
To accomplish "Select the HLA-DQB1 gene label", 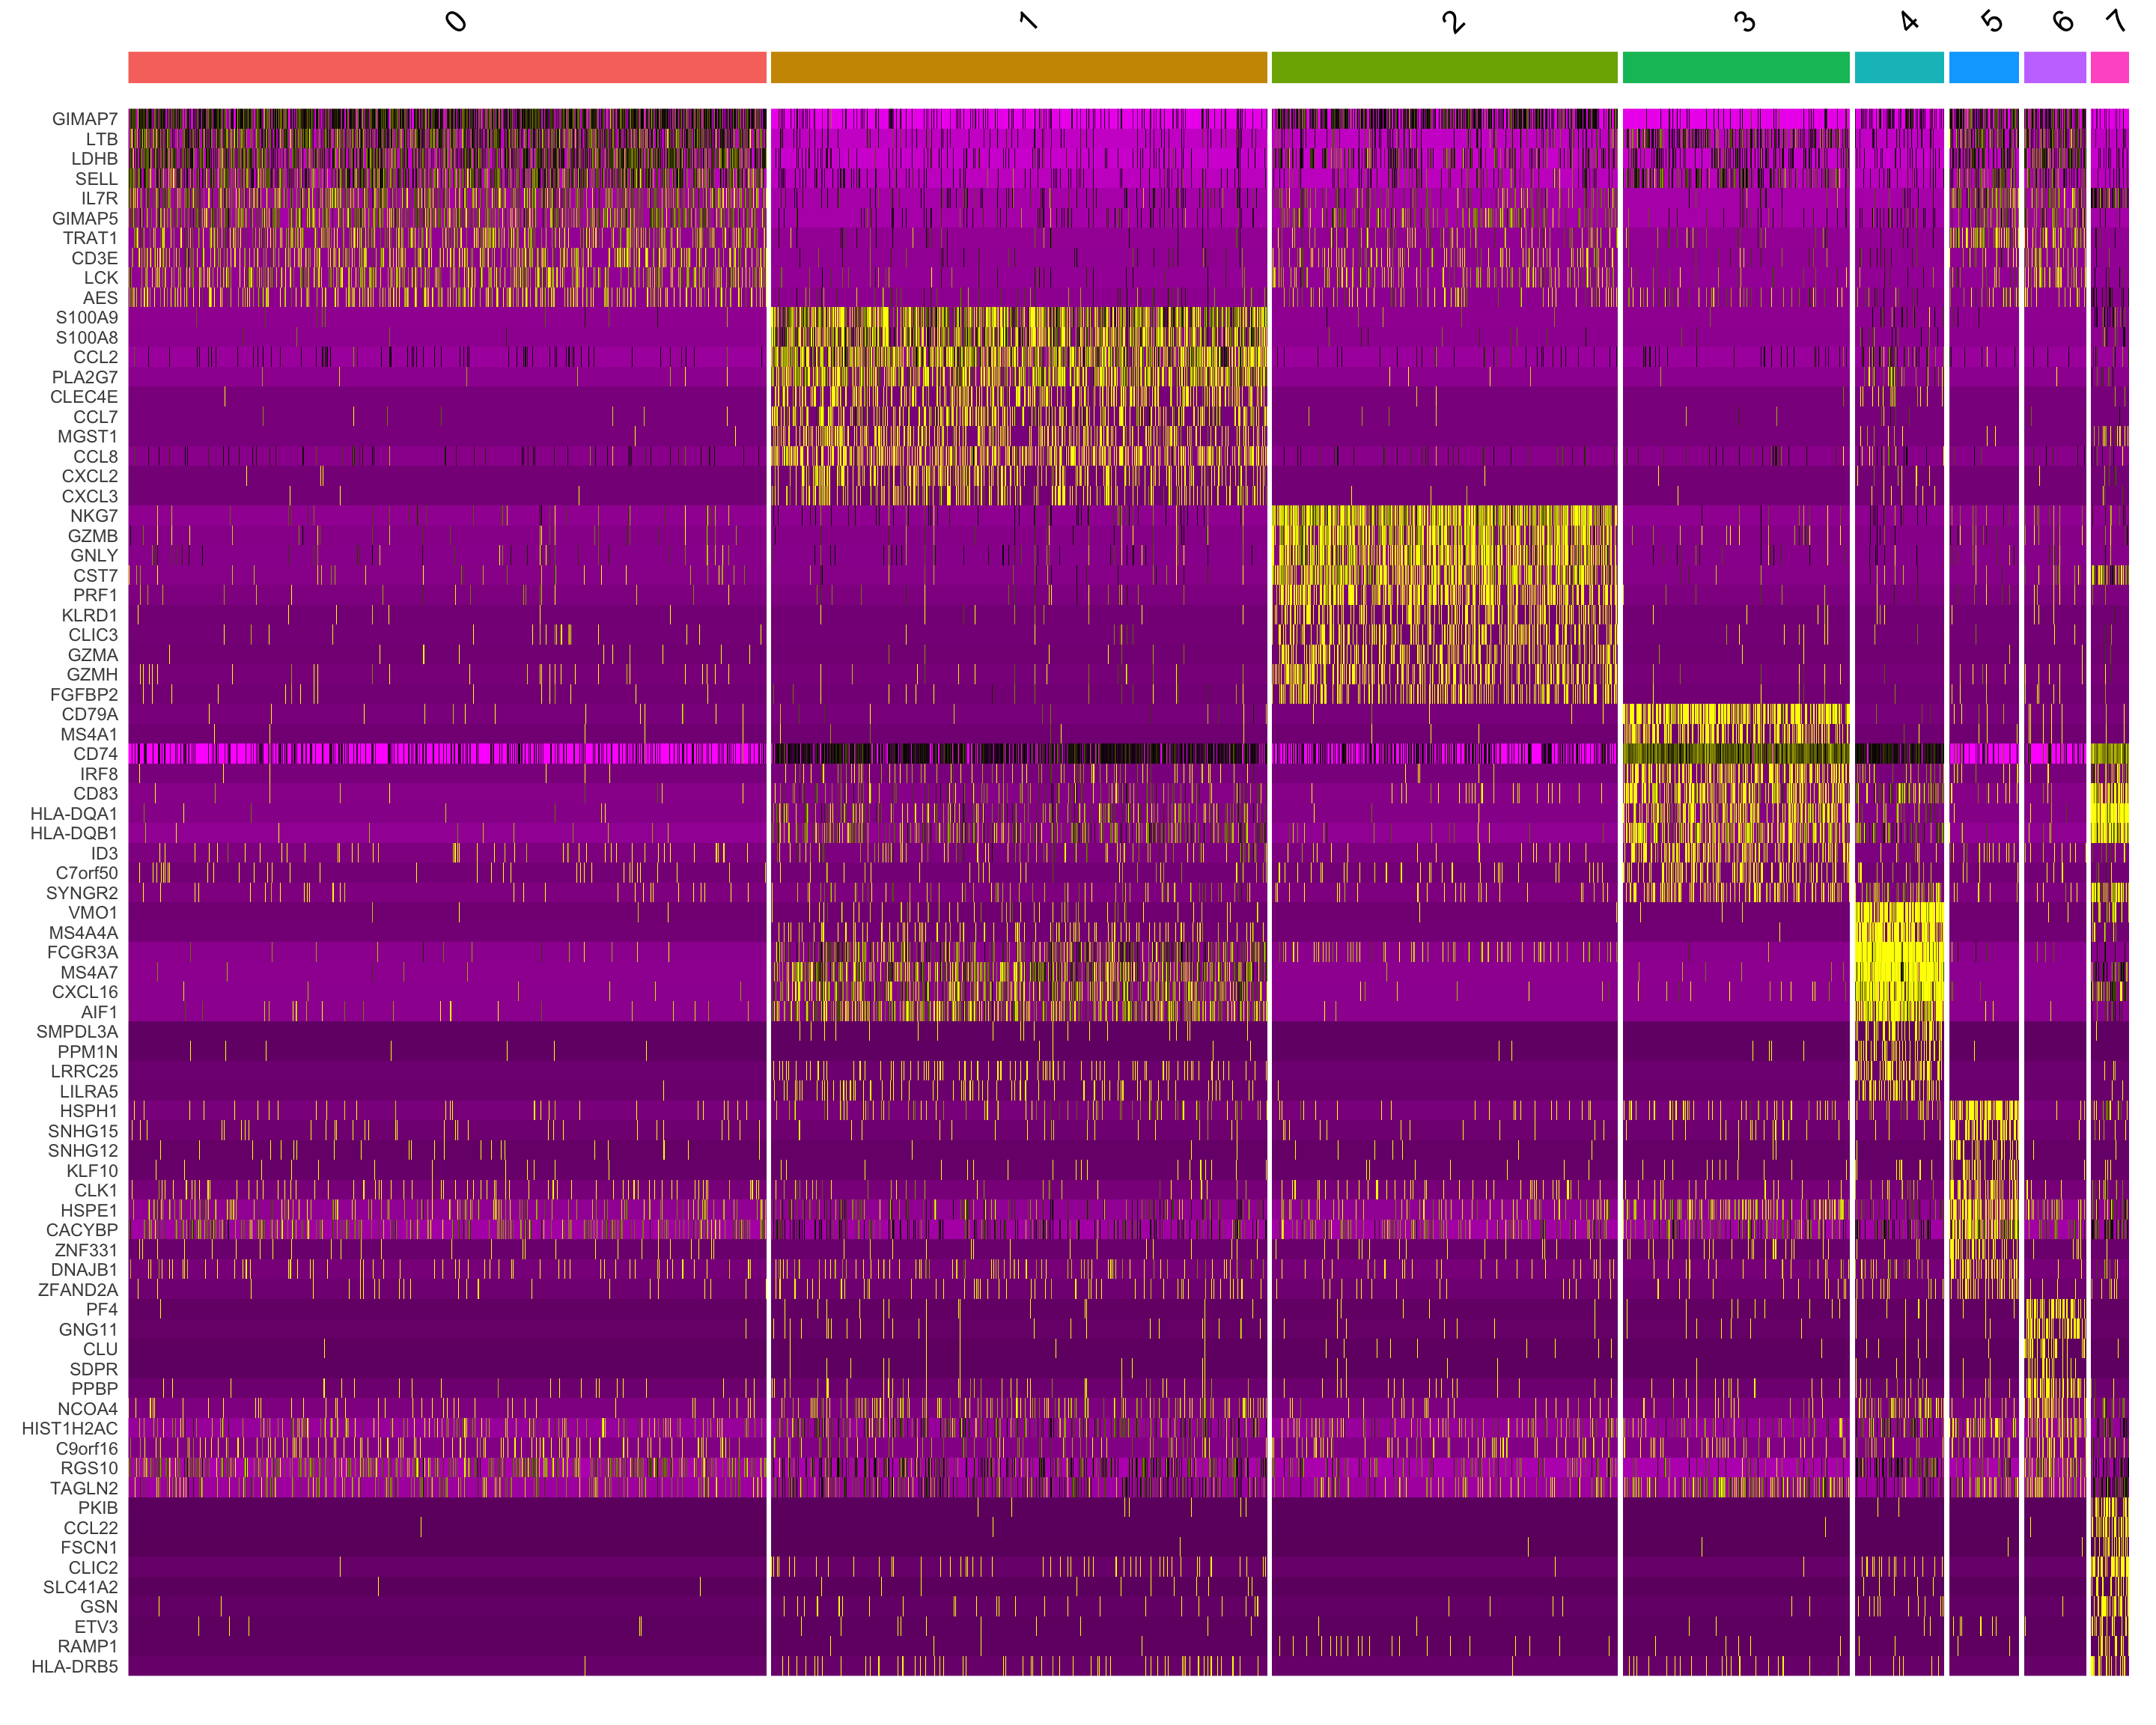I will pos(74,833).
